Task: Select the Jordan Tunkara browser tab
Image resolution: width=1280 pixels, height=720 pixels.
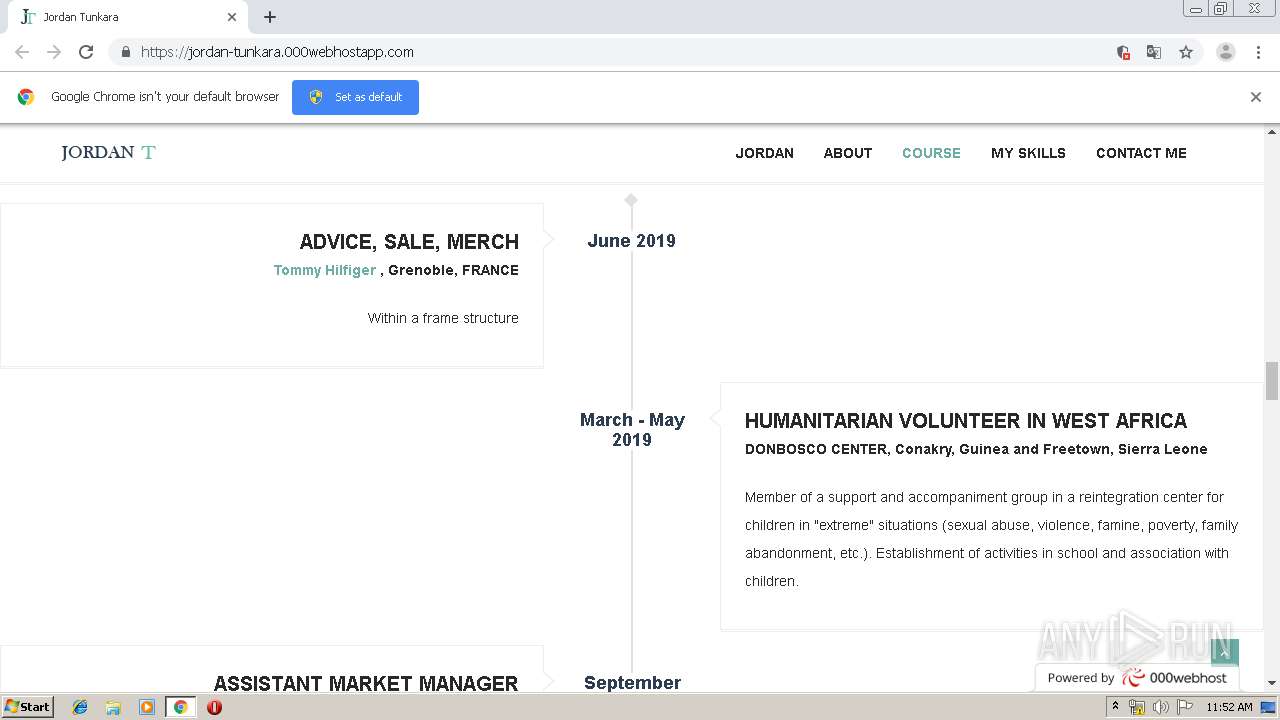Action: (x=128, y=17)
